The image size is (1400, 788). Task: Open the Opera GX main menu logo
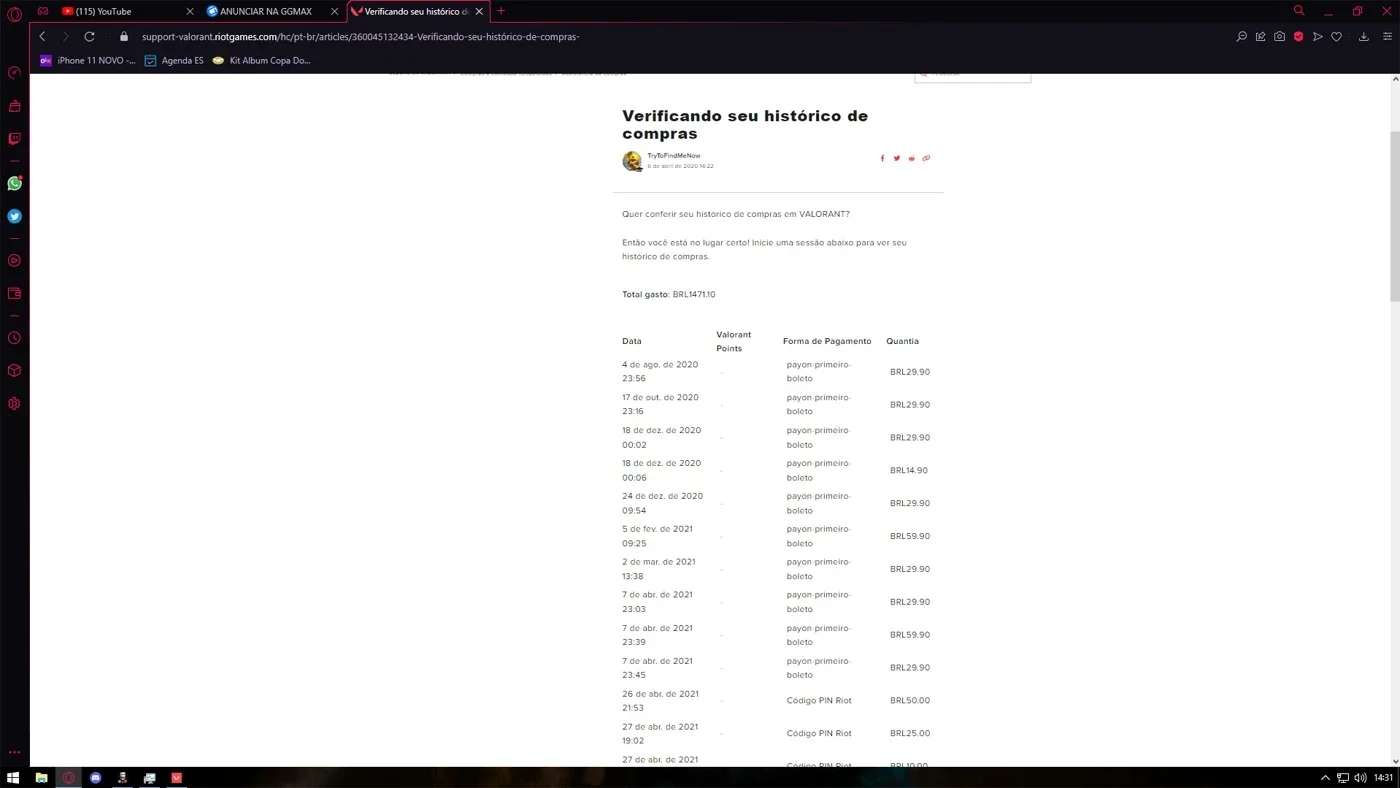pyautogui.click(x=14, y=13)
